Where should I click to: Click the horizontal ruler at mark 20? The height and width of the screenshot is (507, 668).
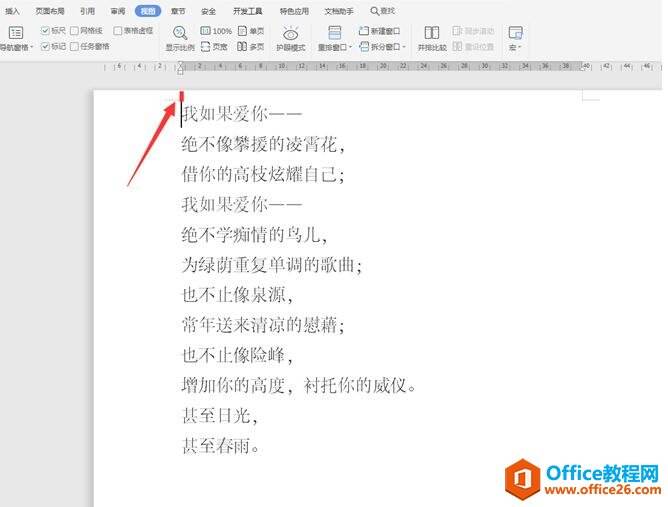[383, 66]
